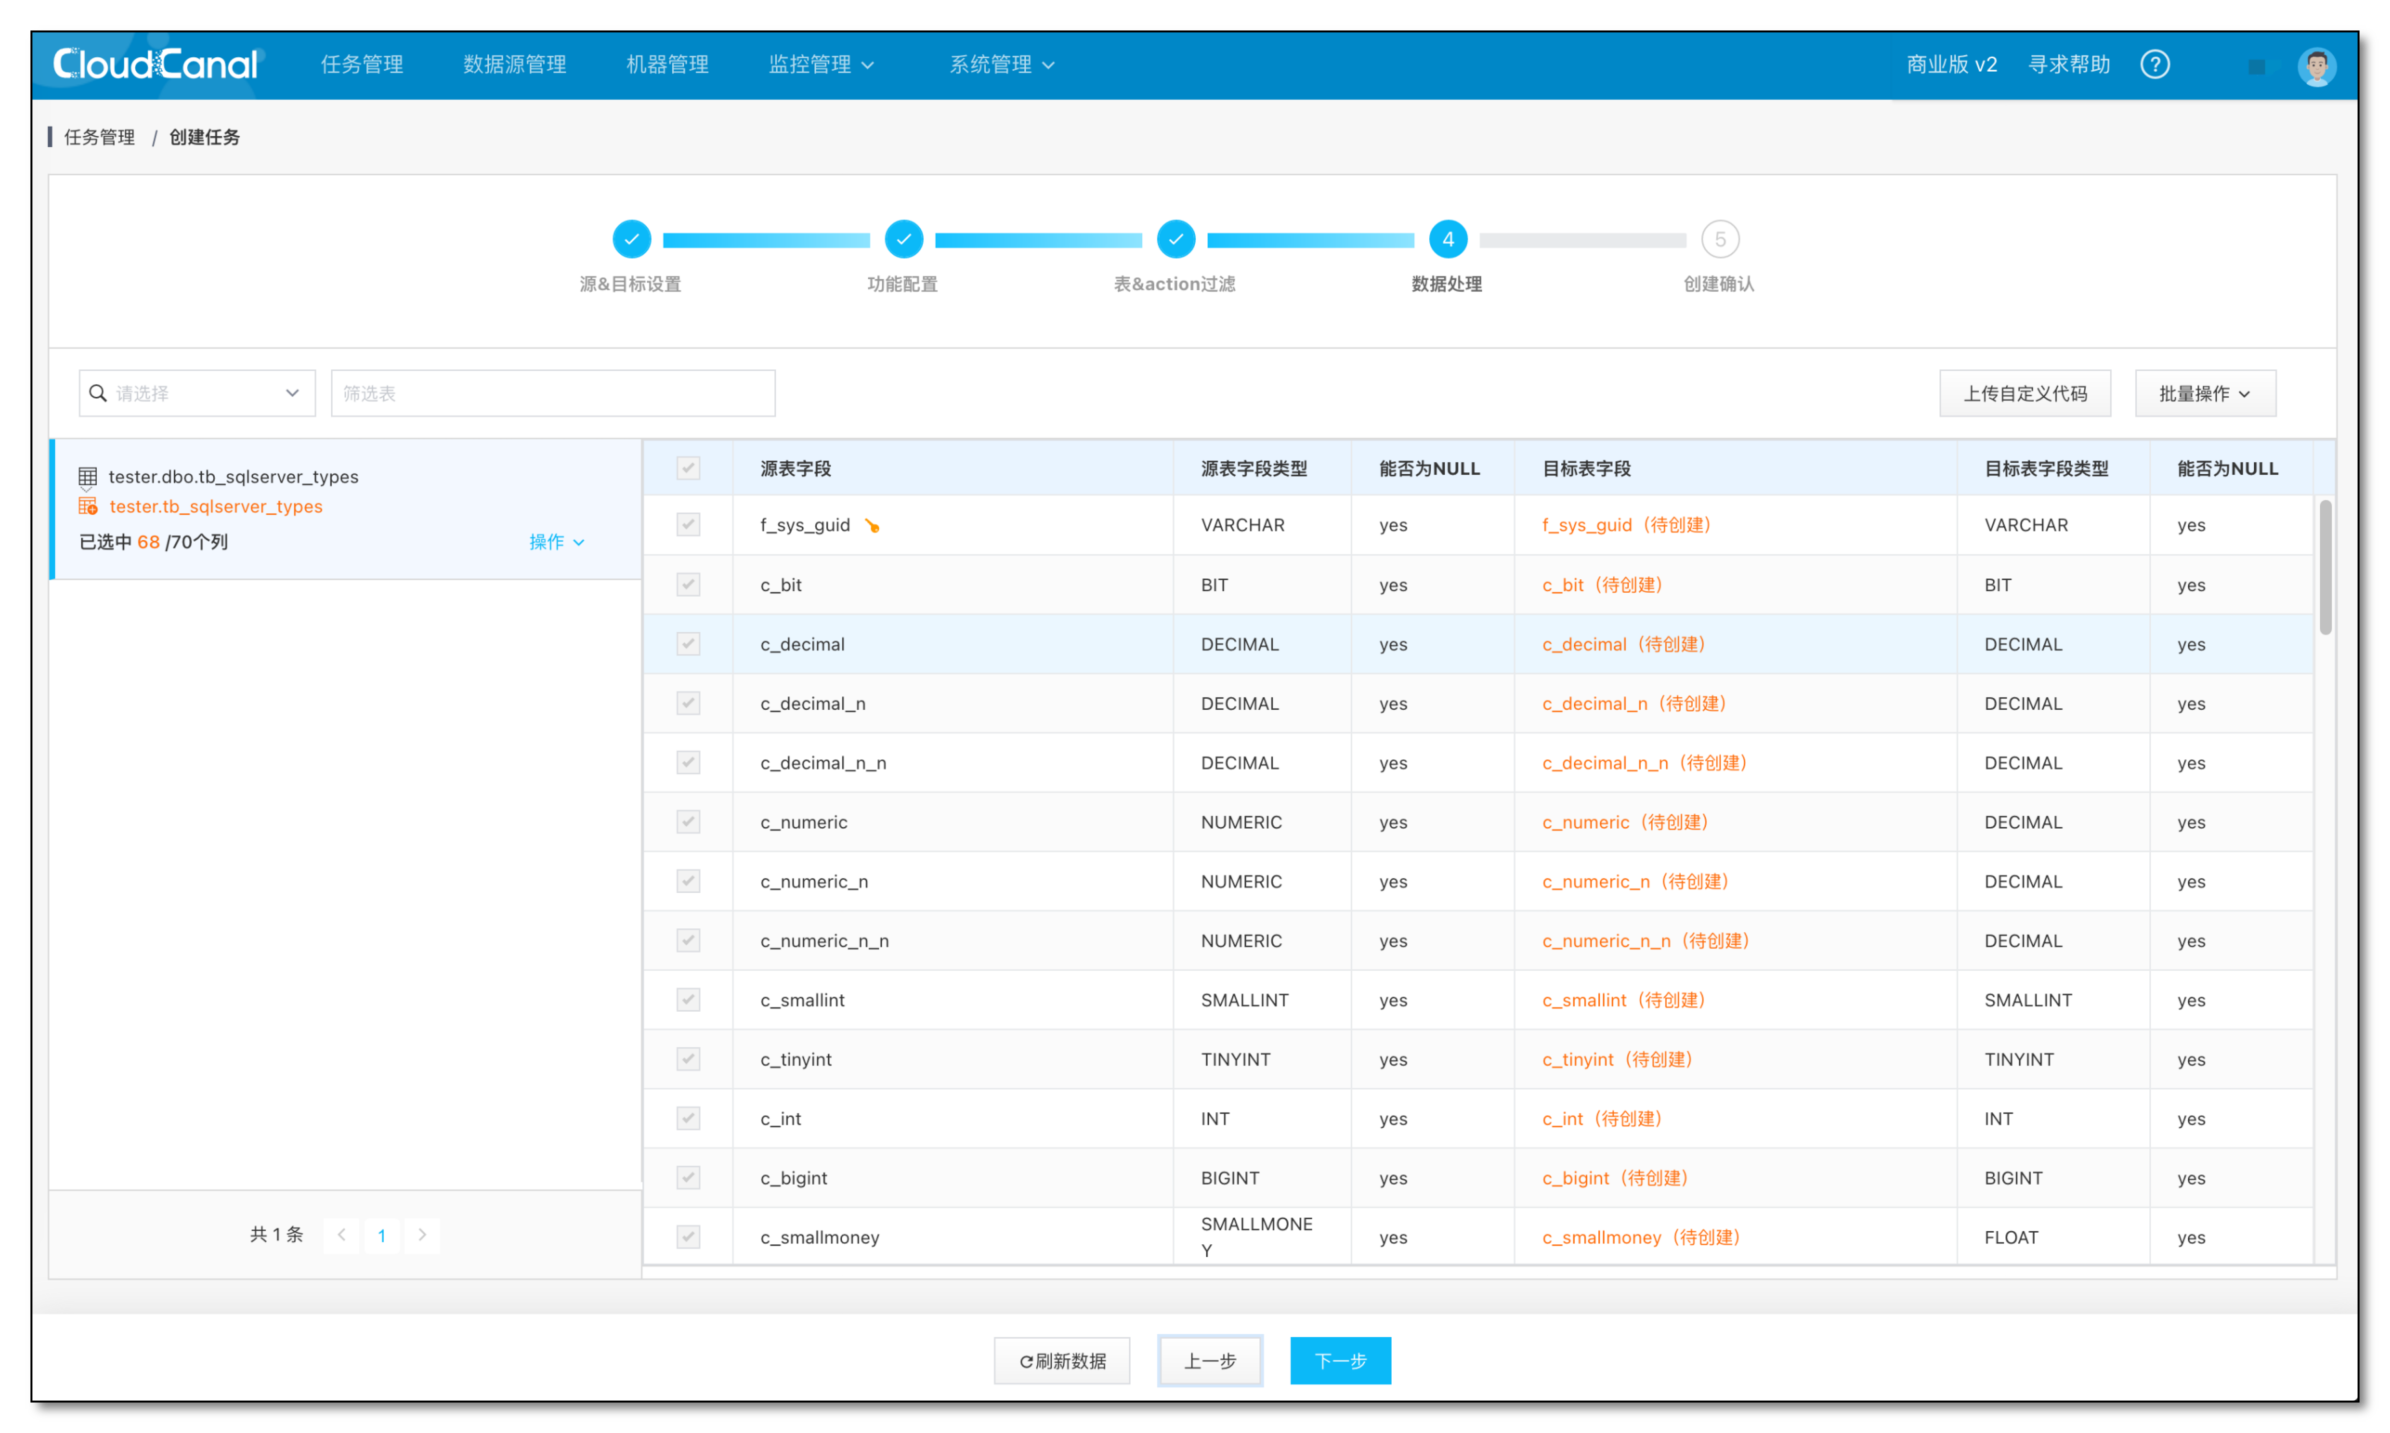Screen dimensions: 2390x1433
Task: Open the 操作 dropdown for the table
Action: [556, 542]
